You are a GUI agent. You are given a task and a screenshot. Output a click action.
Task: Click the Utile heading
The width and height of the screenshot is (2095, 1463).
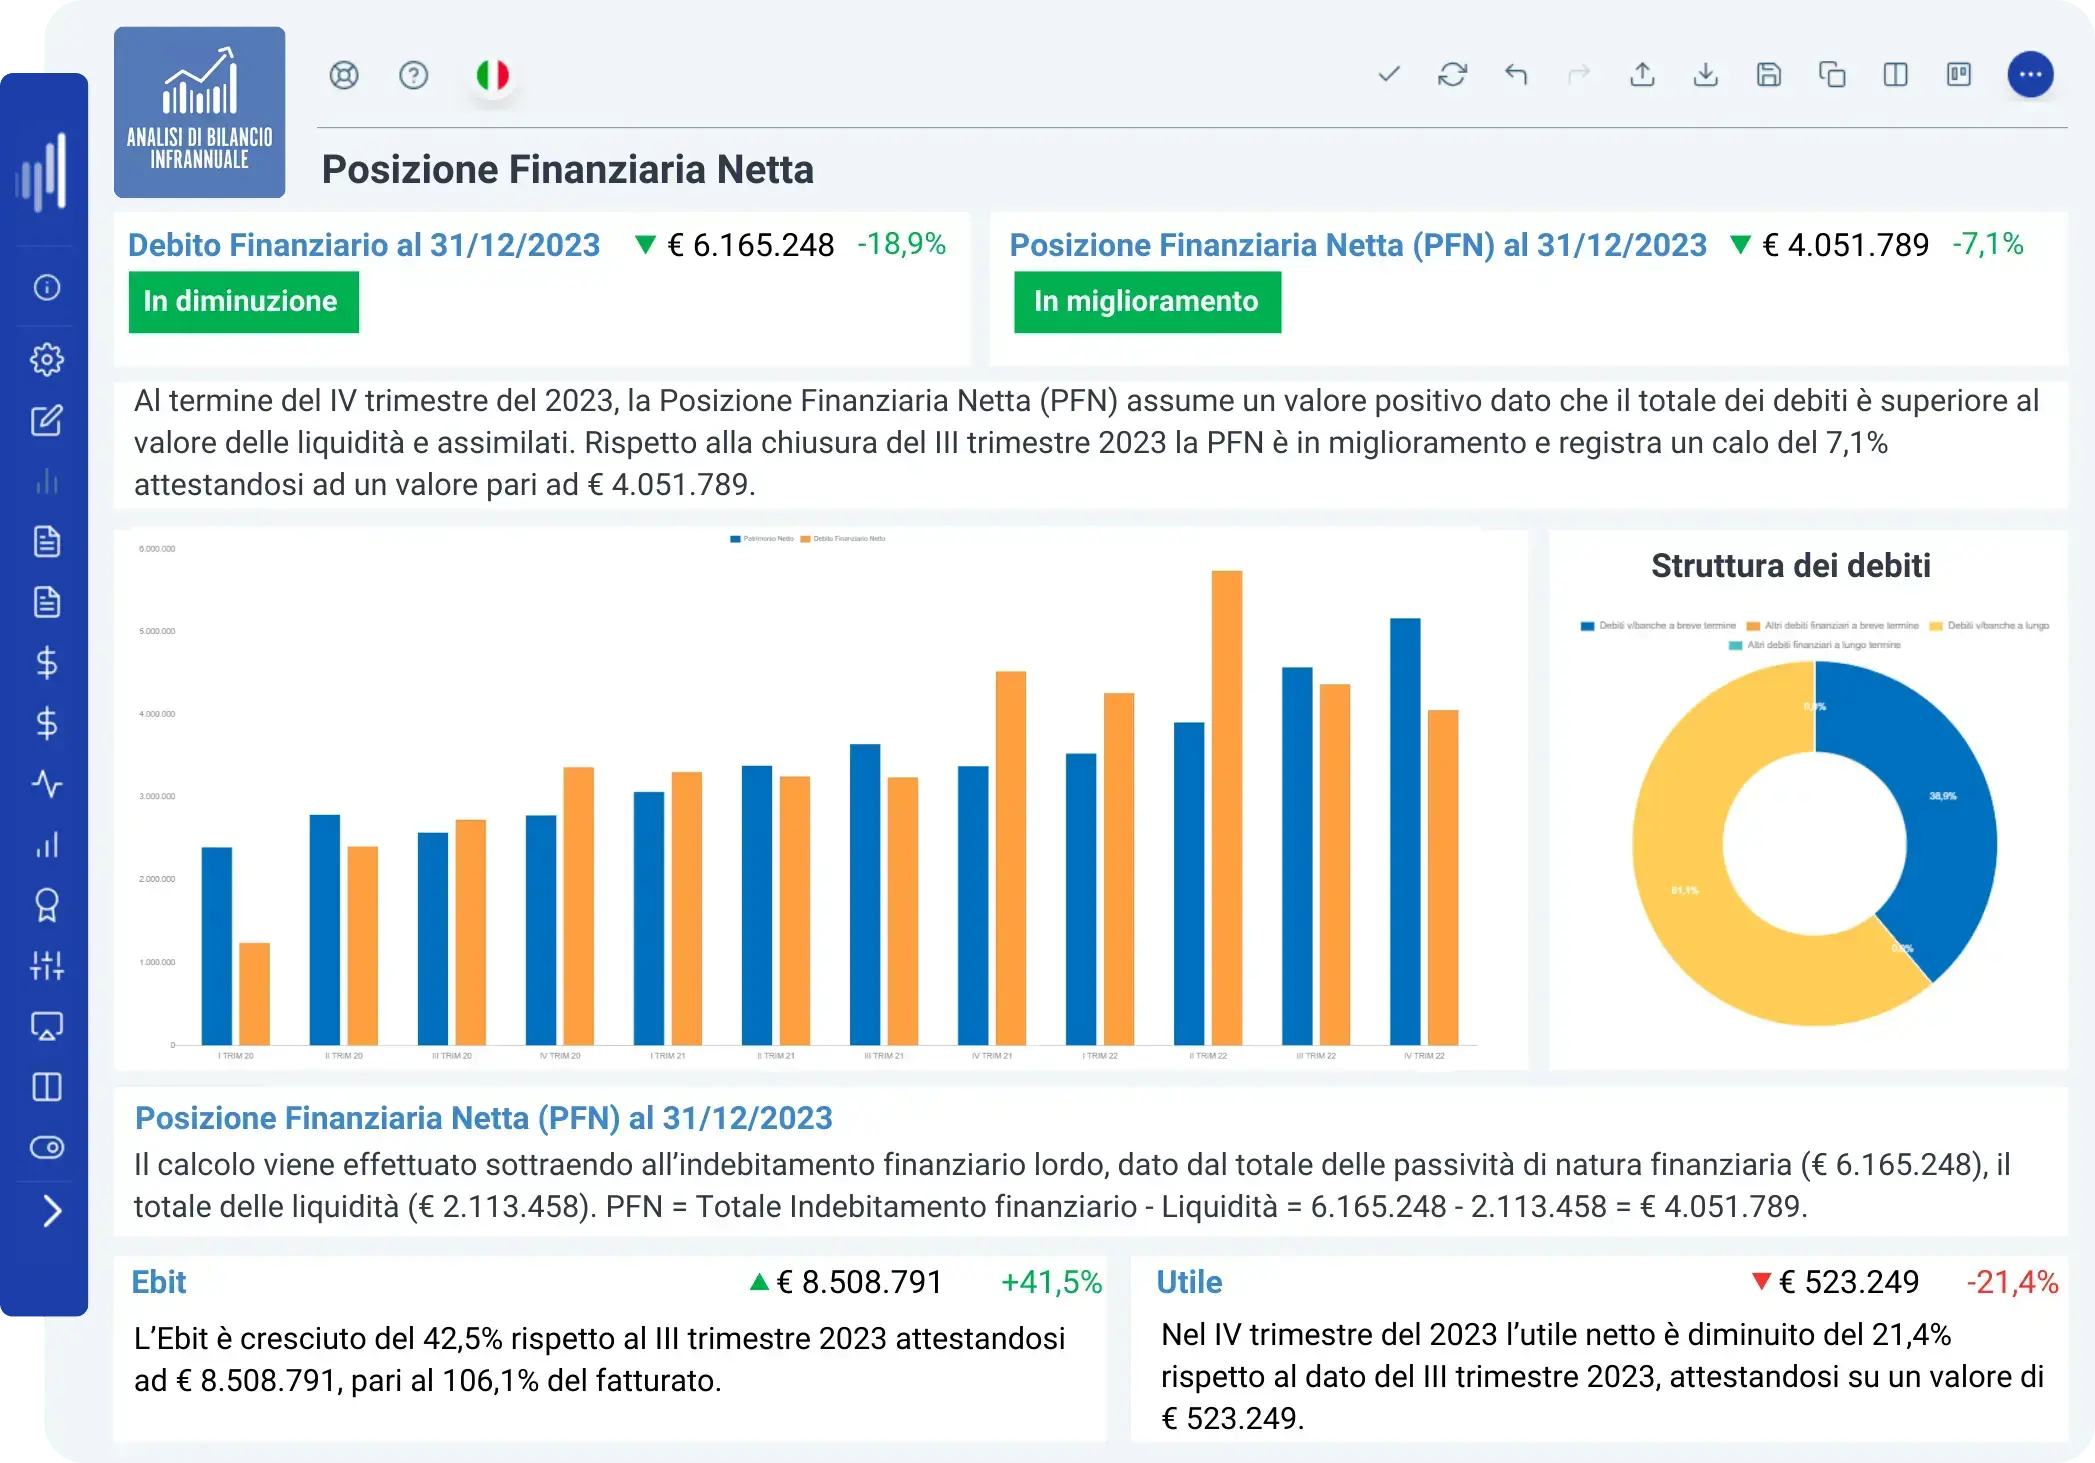point(1189,1282)
